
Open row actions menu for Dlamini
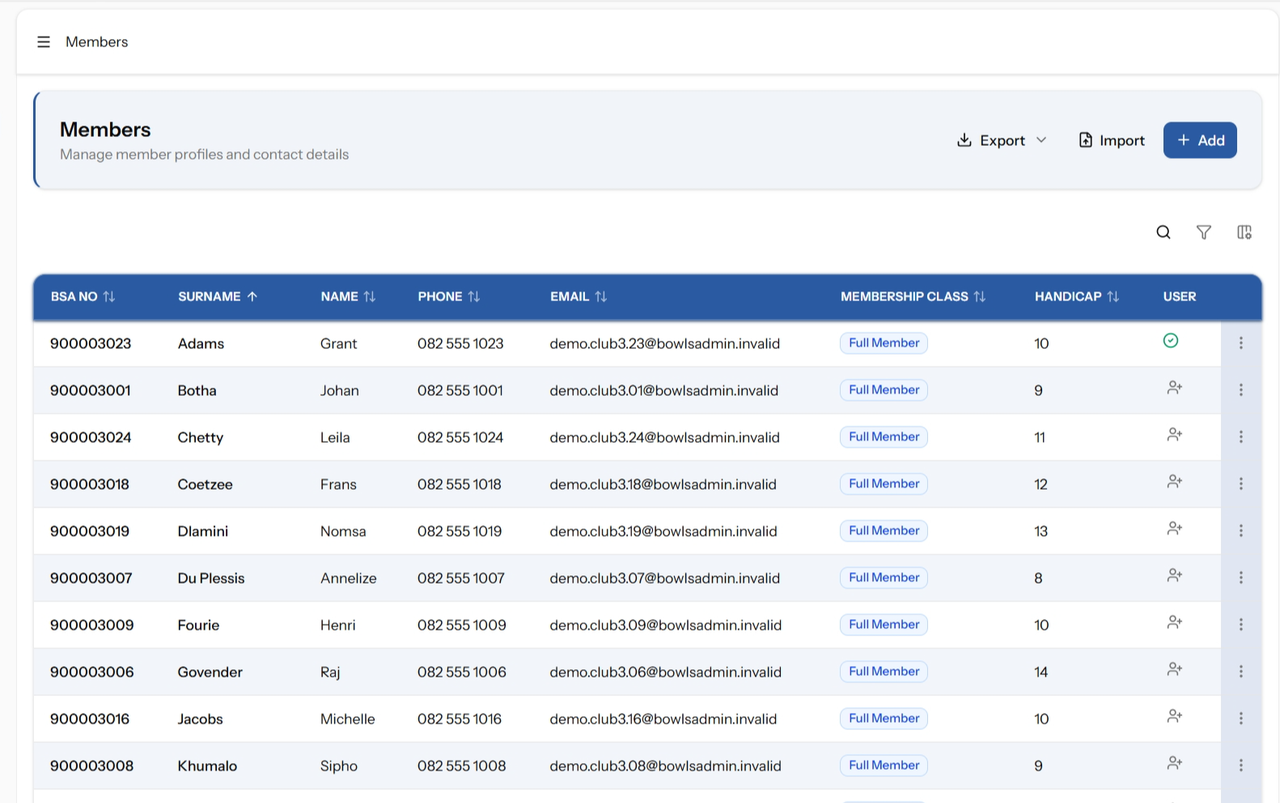(x=1241, y=531)
